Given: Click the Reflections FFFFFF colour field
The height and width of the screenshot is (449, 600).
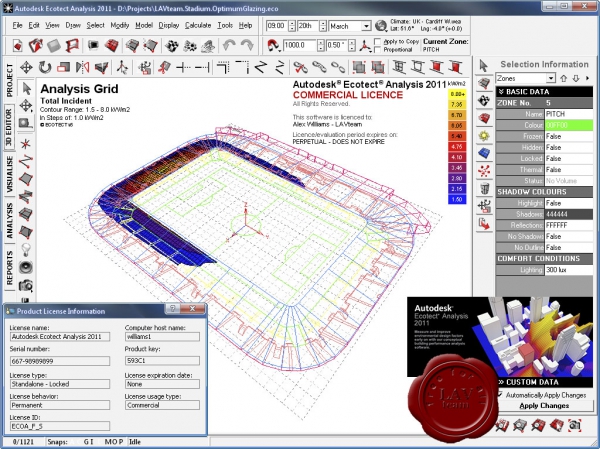Looking at the screenshot, I should coord(568,225).
